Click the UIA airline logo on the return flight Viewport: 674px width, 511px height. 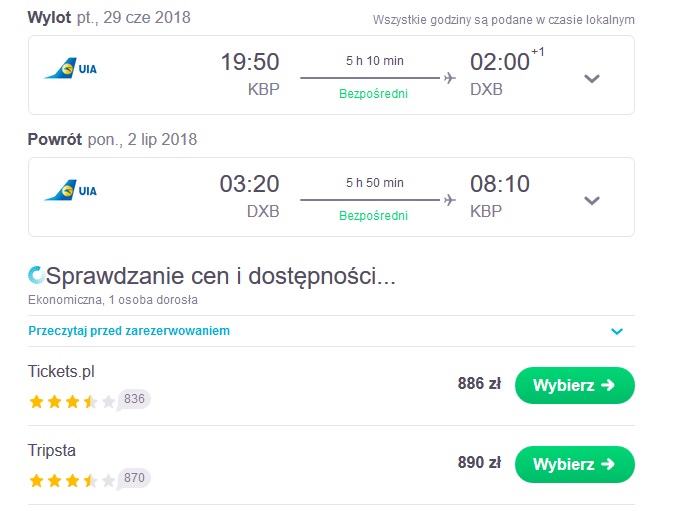[71, 190]
